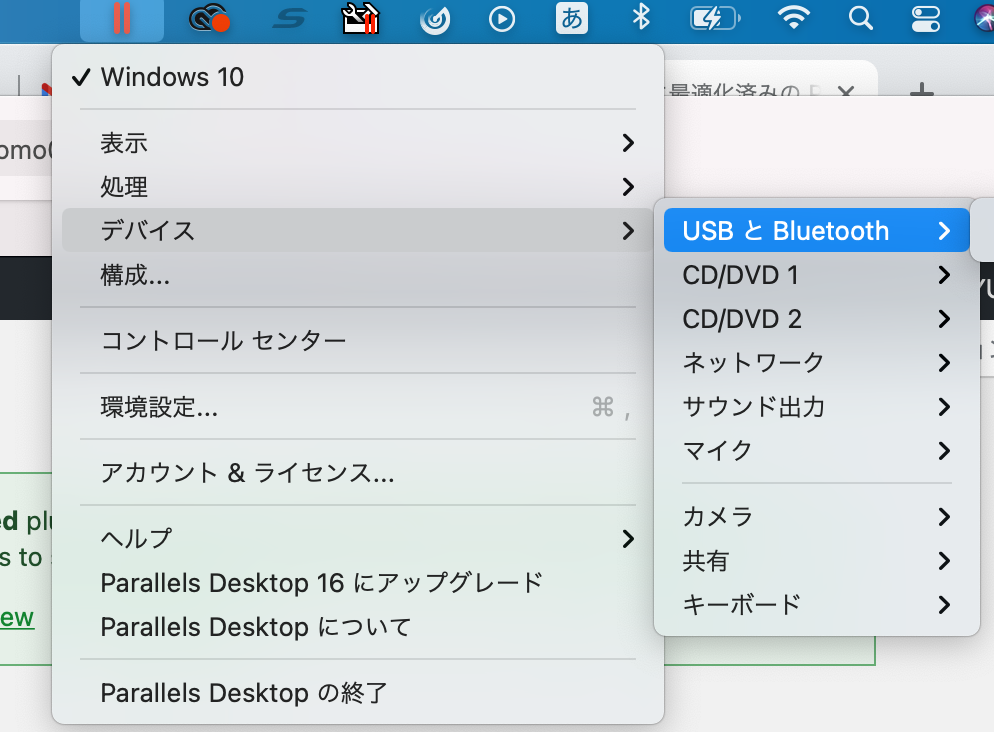Open 環境設定... preferences

(358, 407)
